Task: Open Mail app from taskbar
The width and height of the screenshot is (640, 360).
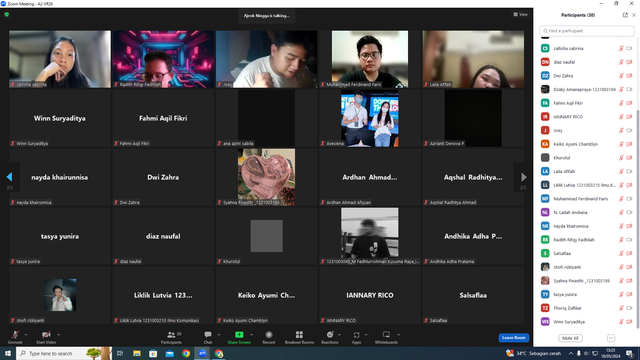Action: [170, 353]
